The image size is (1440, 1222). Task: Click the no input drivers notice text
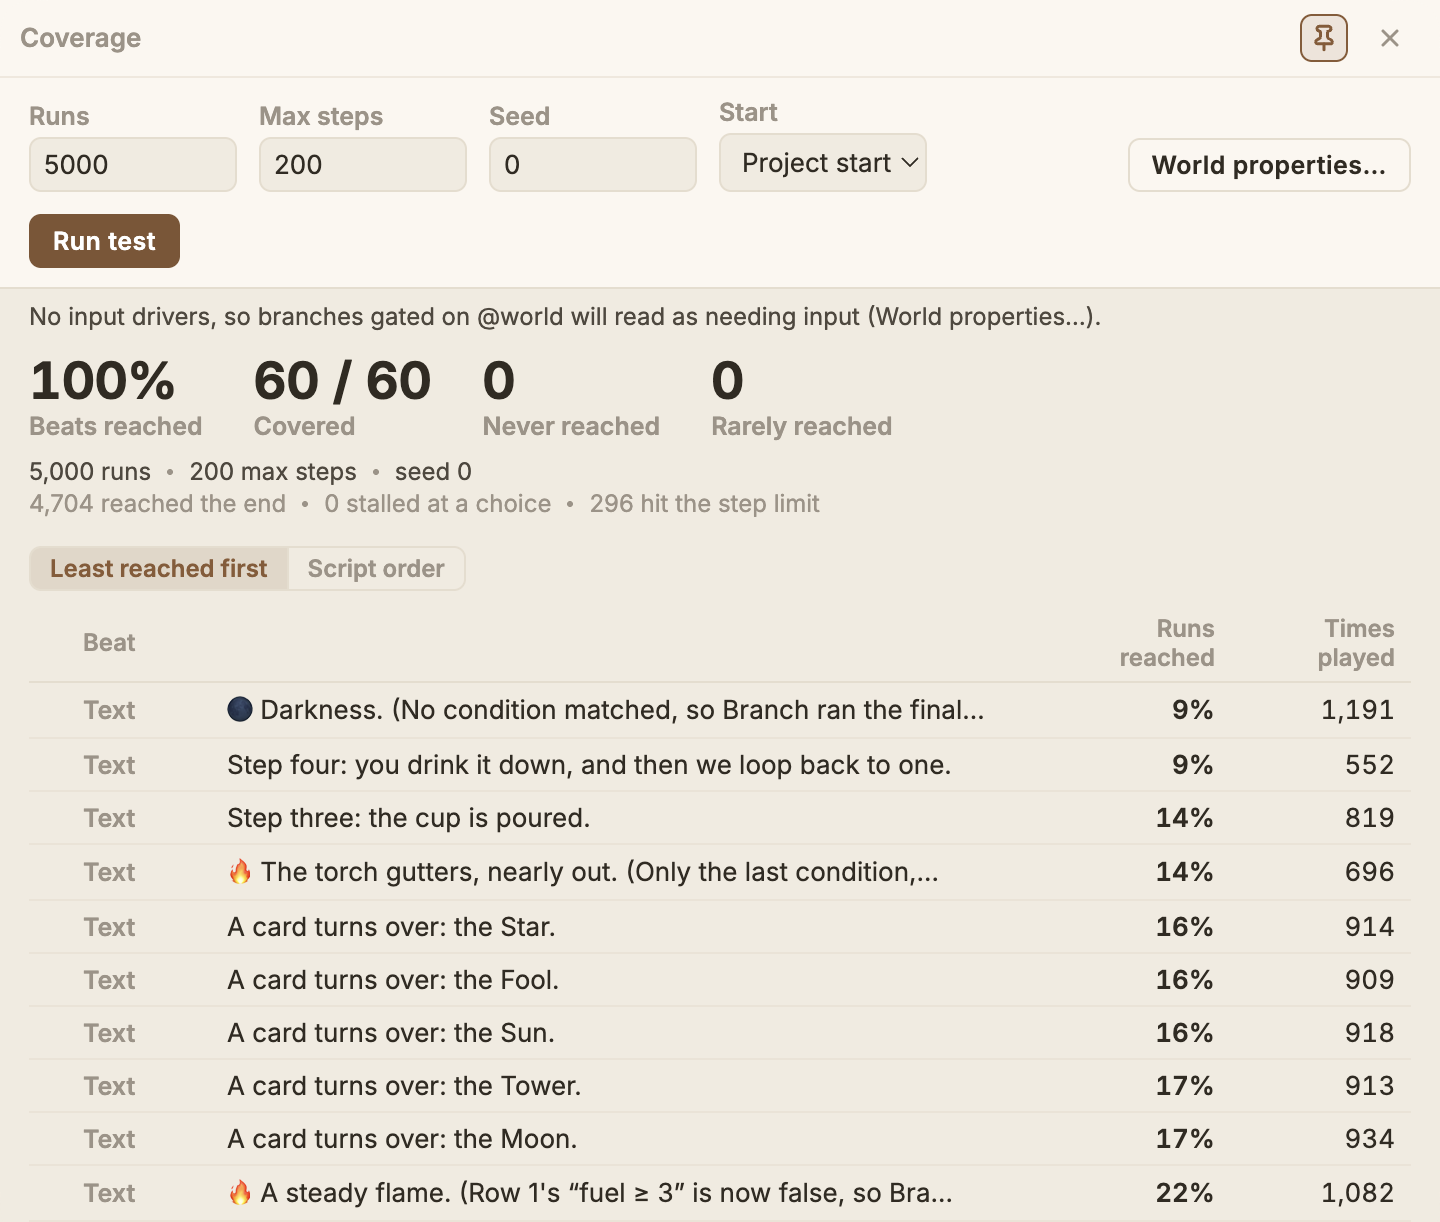tap(565, 317)
